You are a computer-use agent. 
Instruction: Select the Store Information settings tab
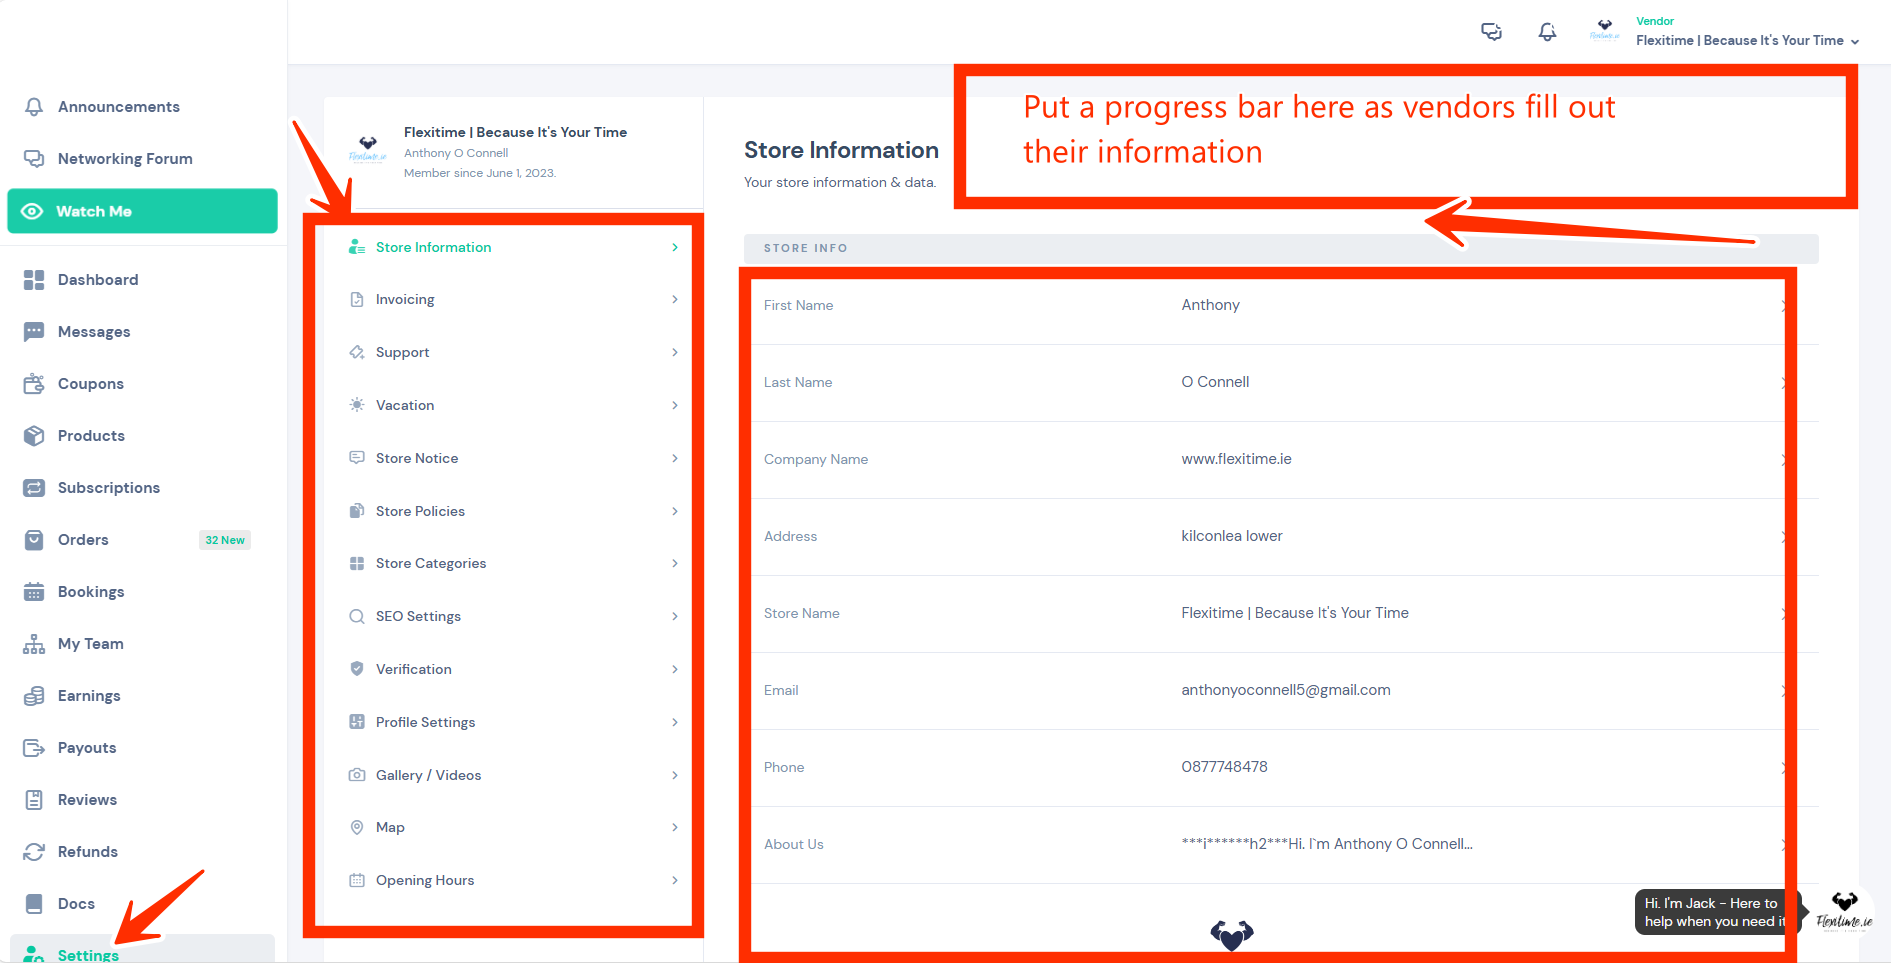[513, 247]
